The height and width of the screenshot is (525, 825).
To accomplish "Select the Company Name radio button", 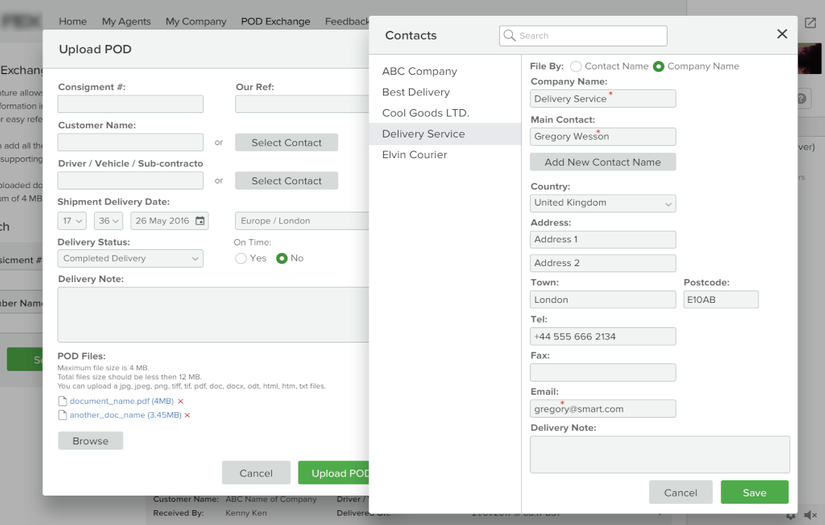I will click(x=658, y=66).
